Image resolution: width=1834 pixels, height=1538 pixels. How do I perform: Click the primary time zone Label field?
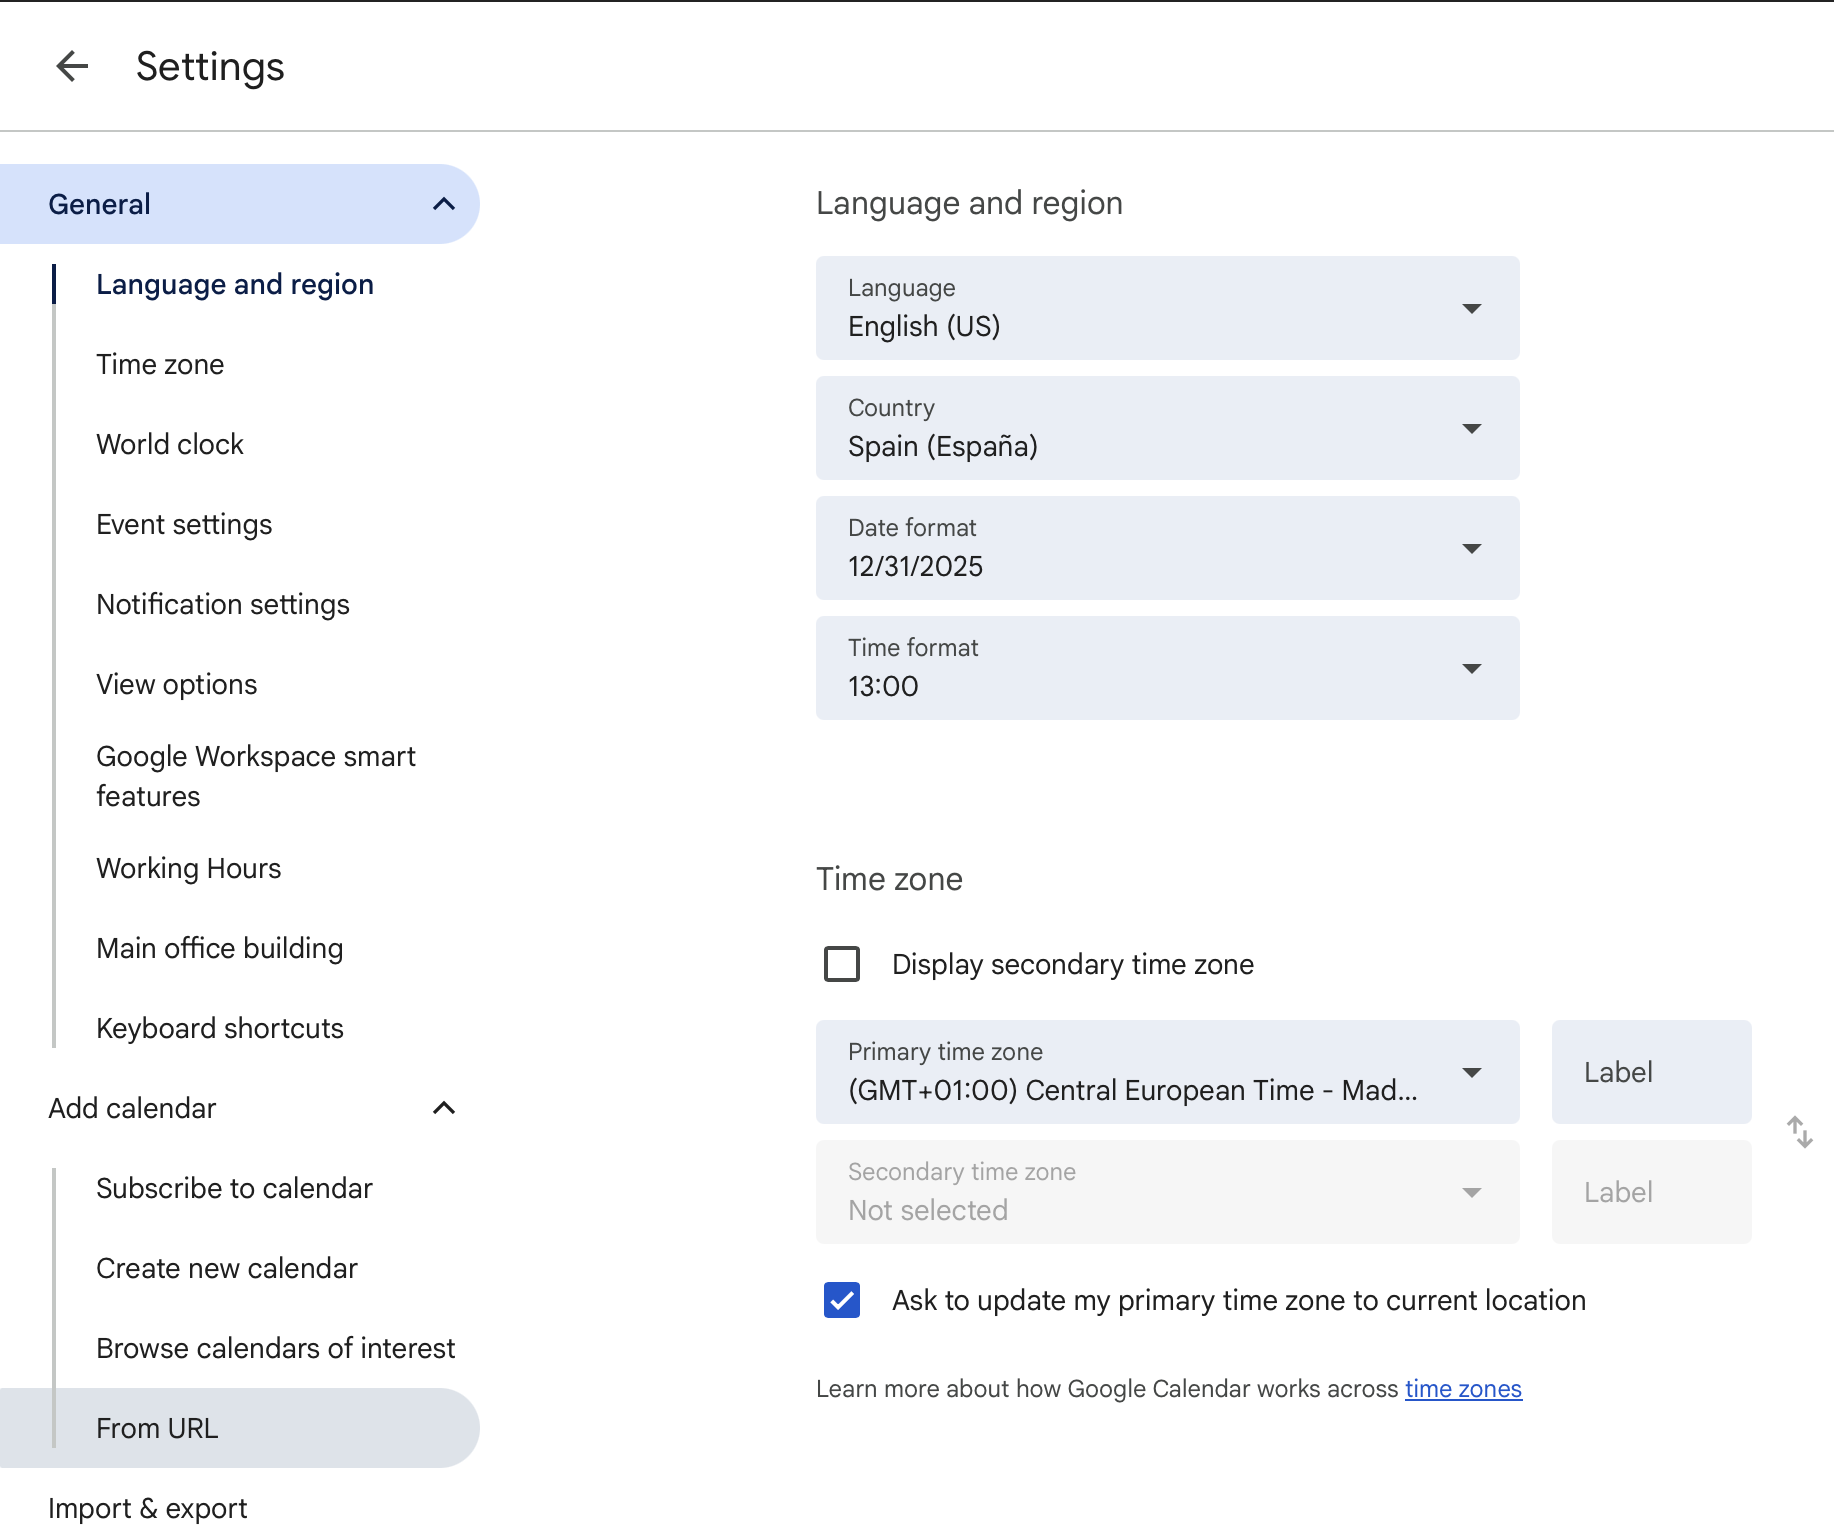(1650, 1072)
